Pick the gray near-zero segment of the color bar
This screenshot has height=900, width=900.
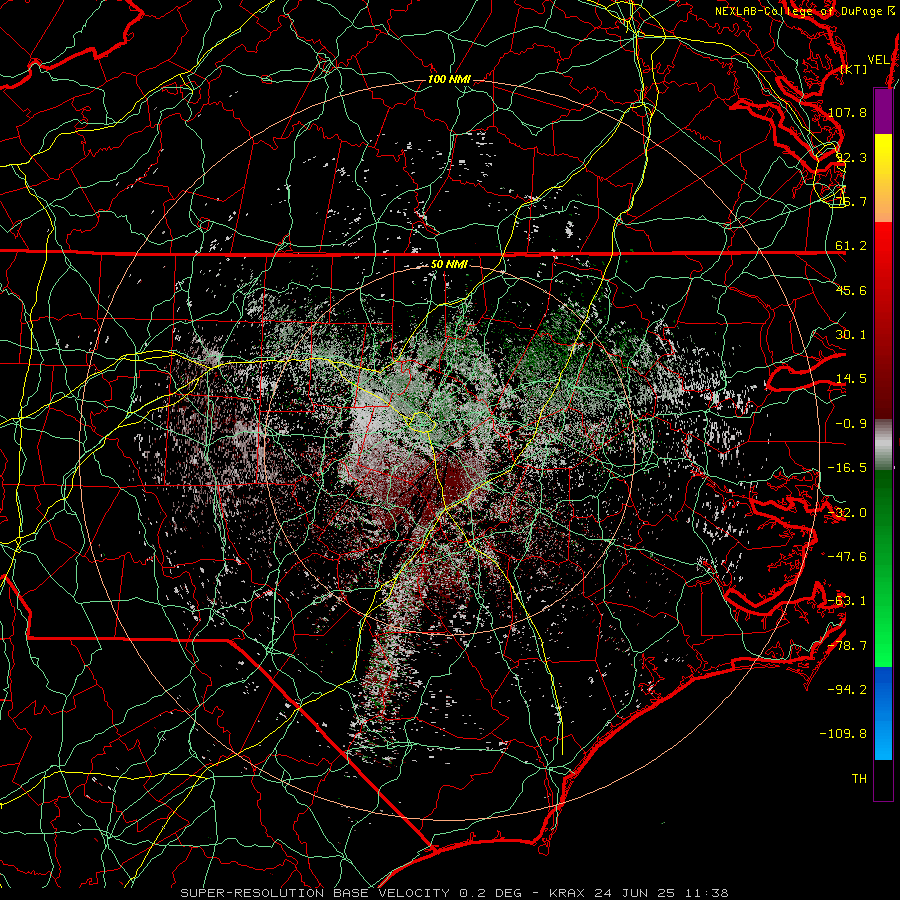[883, 445]
